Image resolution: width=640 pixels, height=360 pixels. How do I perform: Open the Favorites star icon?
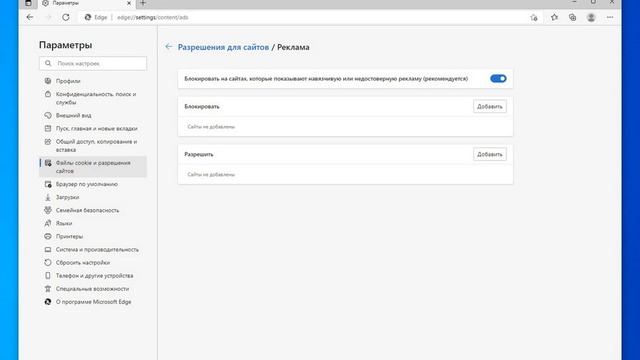(554, 17)
